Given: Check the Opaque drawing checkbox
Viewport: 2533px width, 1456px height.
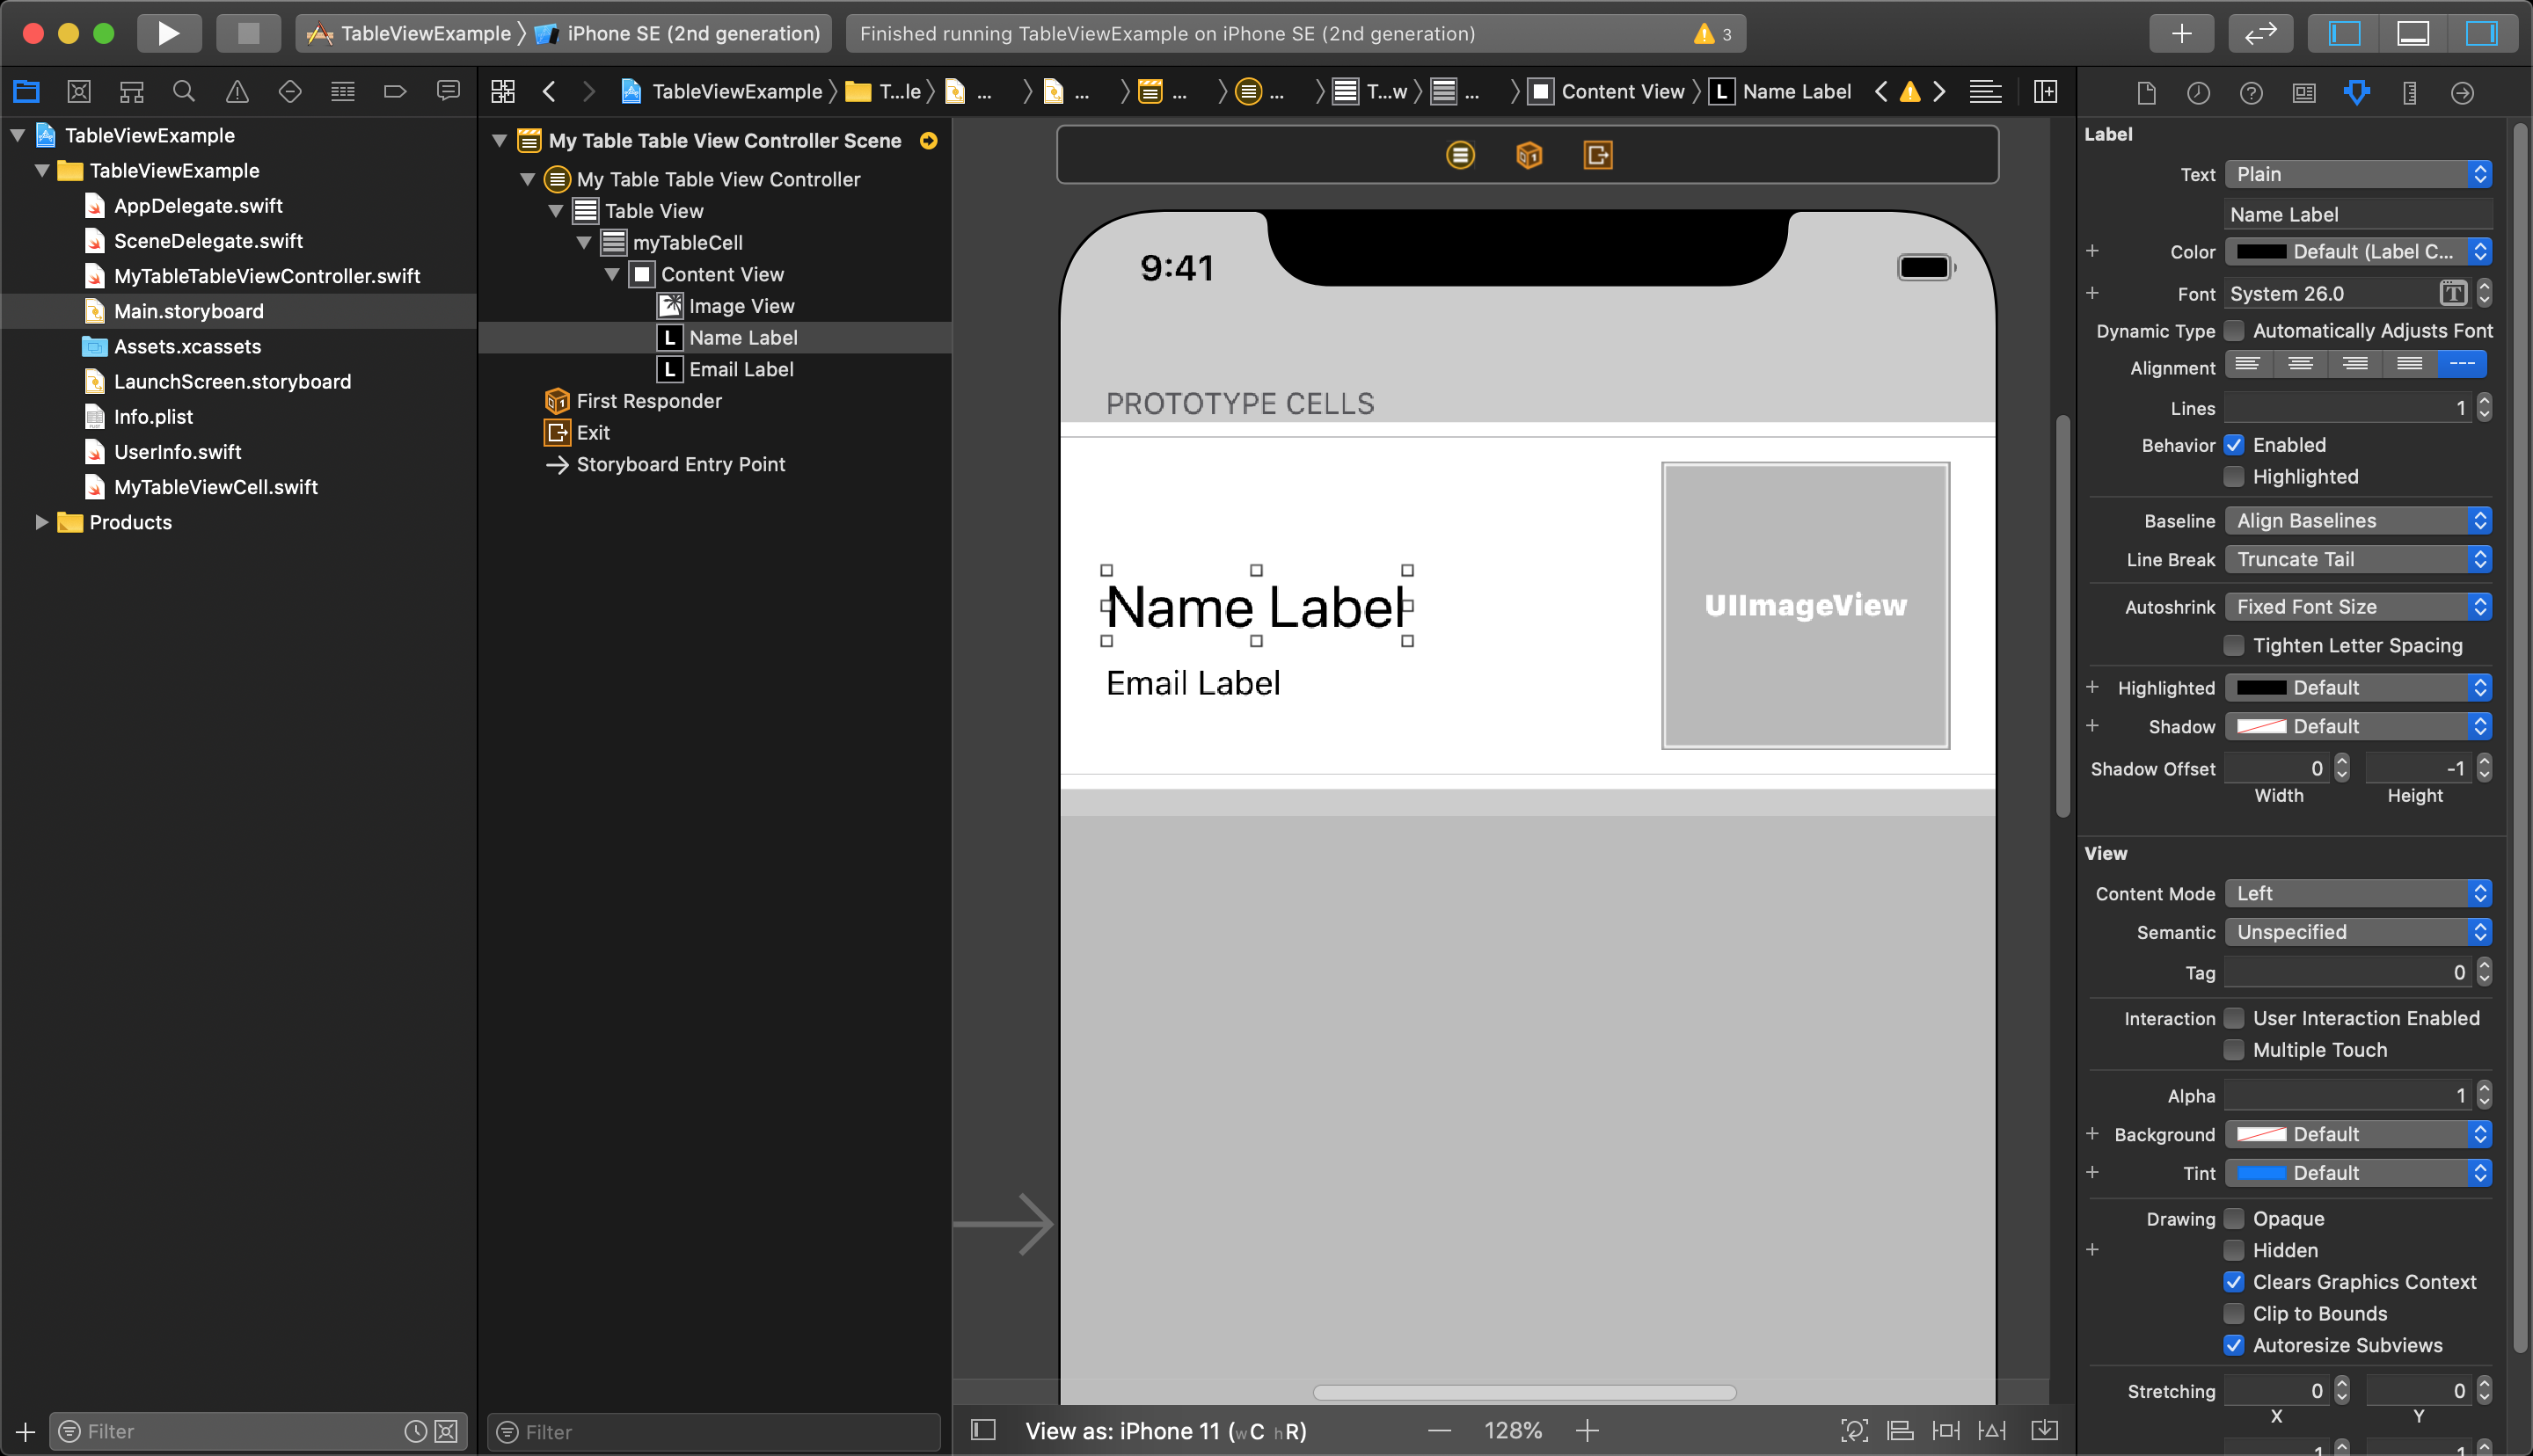Looking at the screenshot, I should (x=2233, y=1219).
